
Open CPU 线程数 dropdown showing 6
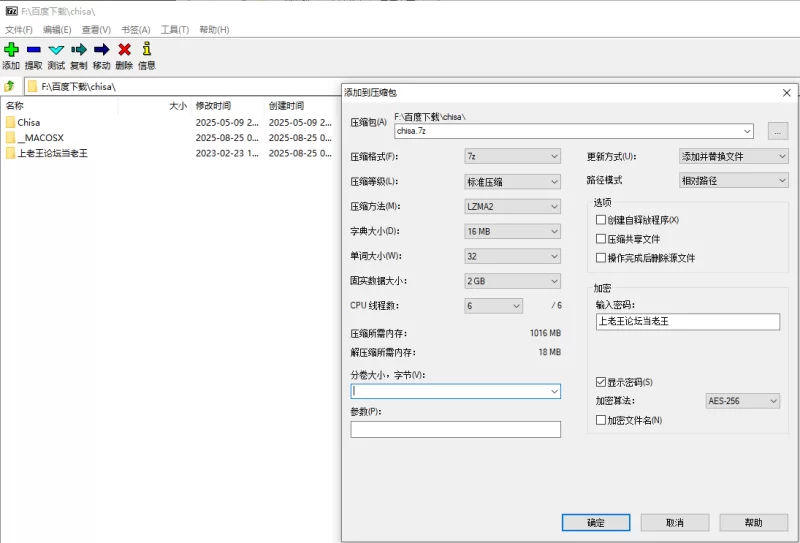click(x=493, y=306)
